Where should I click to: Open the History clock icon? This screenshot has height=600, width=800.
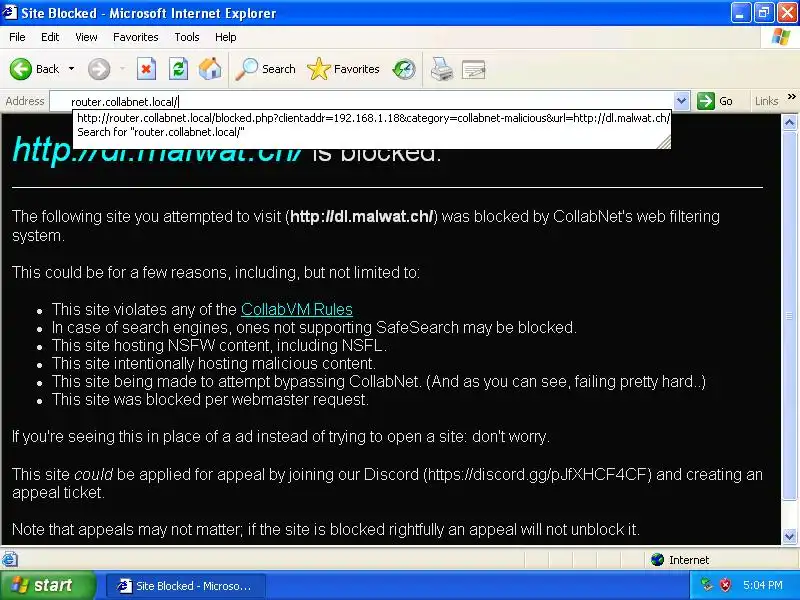click(x=404, y=69)
